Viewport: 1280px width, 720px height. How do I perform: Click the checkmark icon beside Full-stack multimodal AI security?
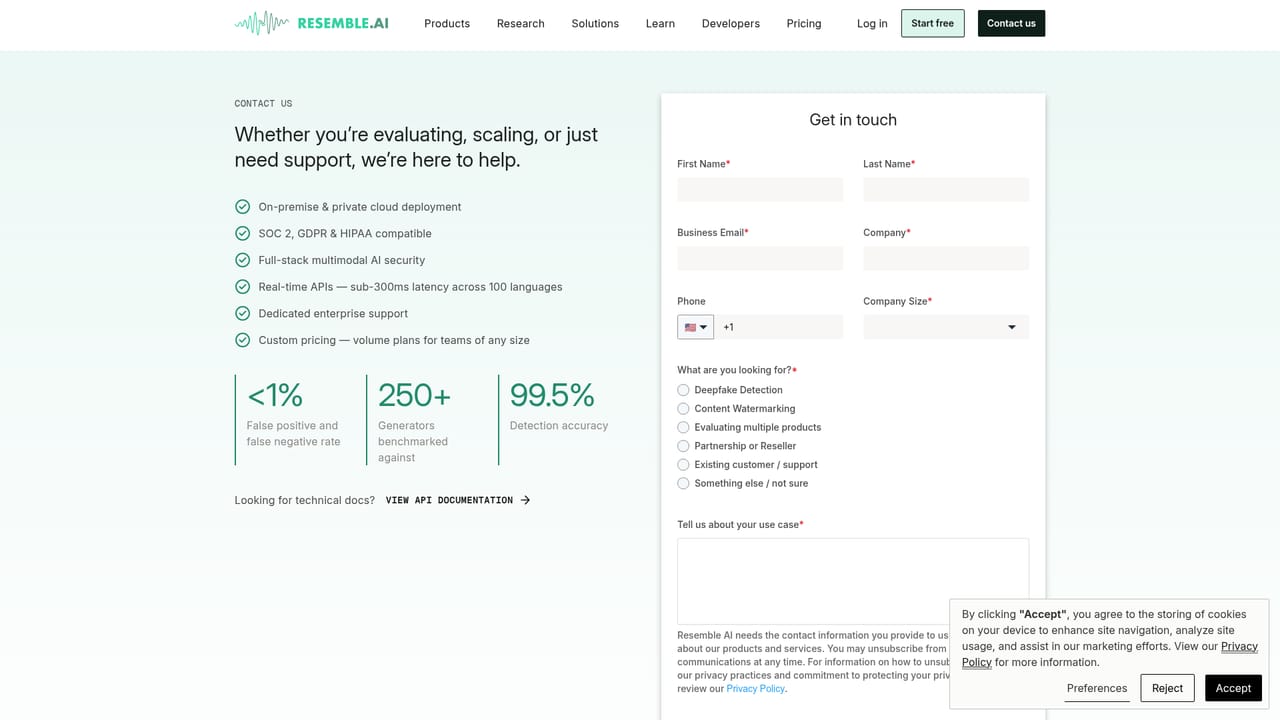point(242,260)
